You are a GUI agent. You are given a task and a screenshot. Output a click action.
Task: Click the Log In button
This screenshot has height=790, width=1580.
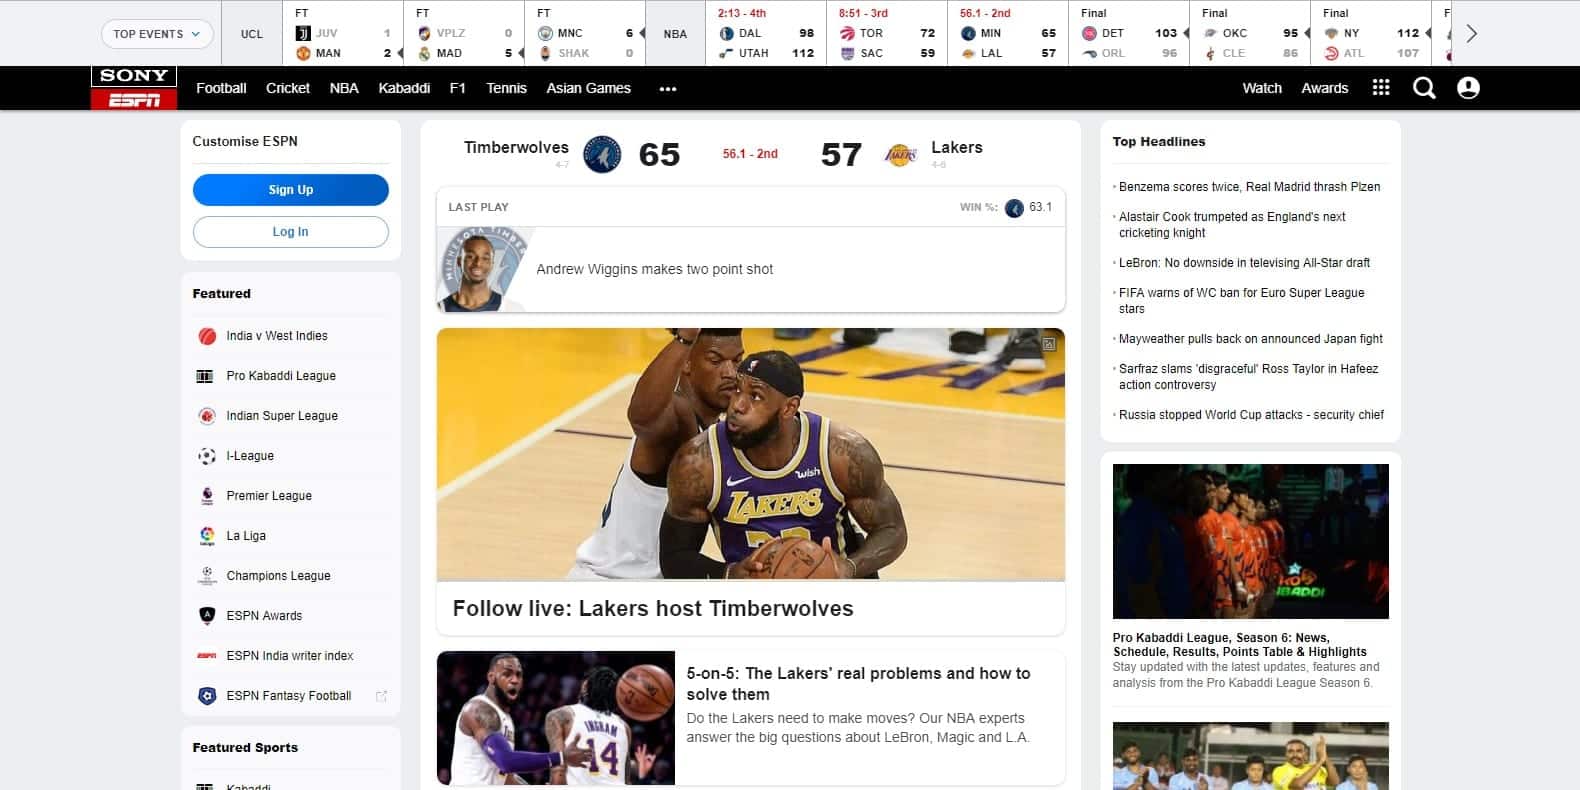(291, 232)
